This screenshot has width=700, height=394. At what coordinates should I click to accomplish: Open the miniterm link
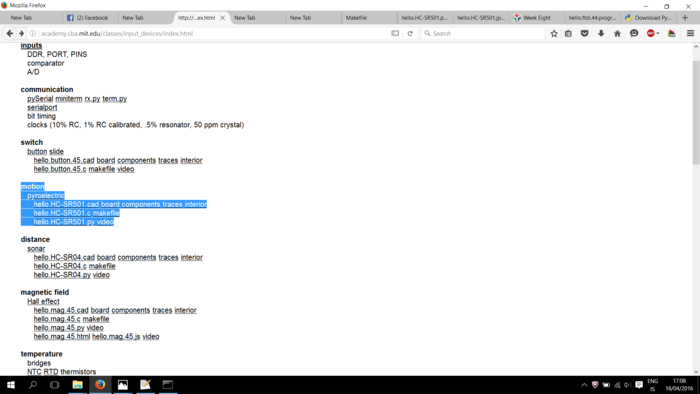pos(69,99)
